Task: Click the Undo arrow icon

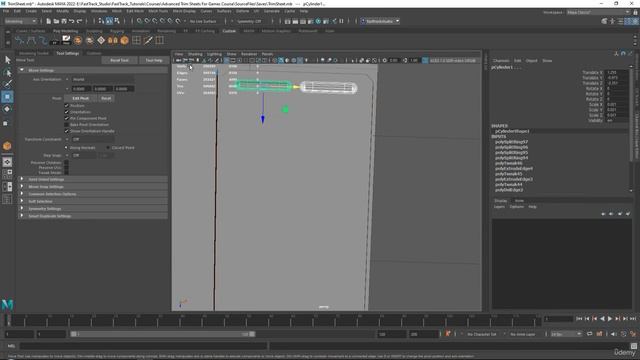Action: (x=72, y=21)
